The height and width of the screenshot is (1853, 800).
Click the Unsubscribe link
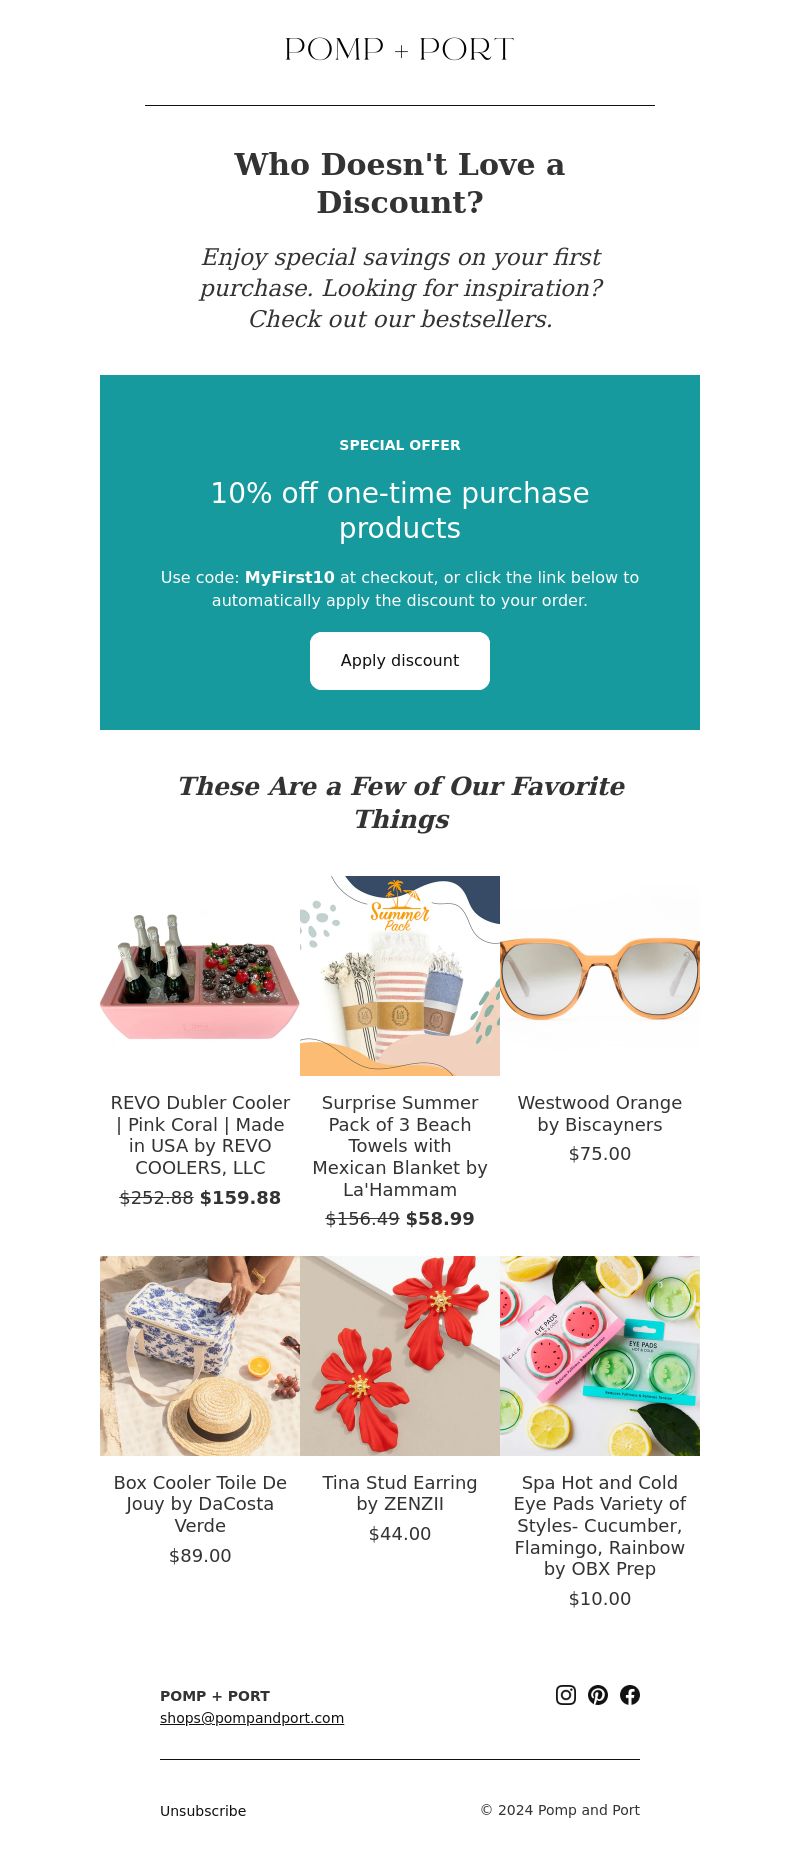[x=203, y=1810]
